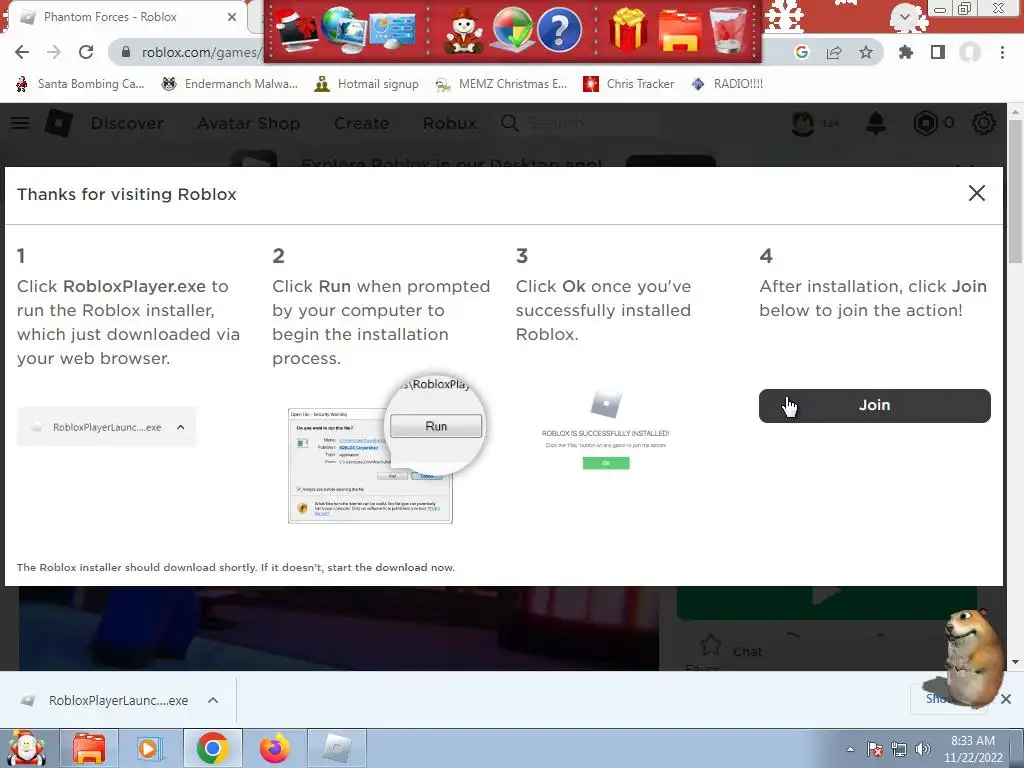1024x768 pixels.
Task: Open the red folder icon in the top dock
Action: [x=679, y=31]
